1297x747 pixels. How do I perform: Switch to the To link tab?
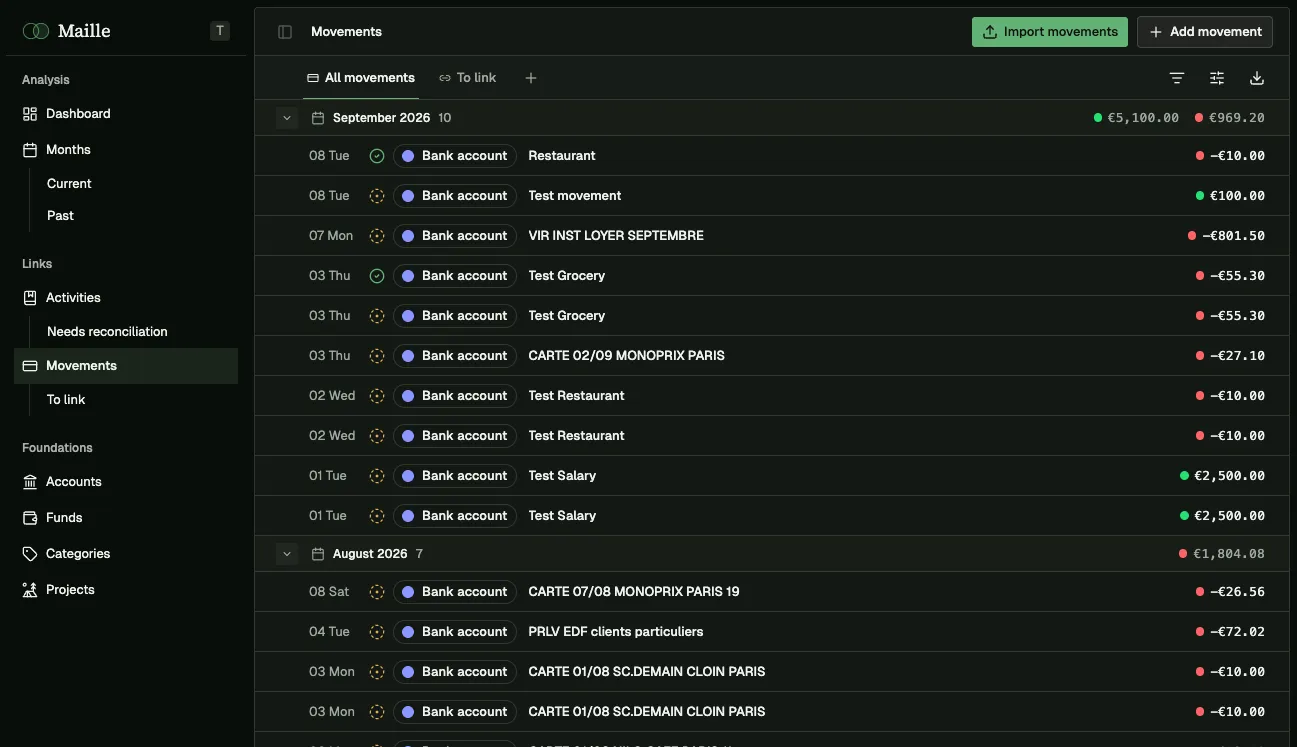(x=467, y=78)
